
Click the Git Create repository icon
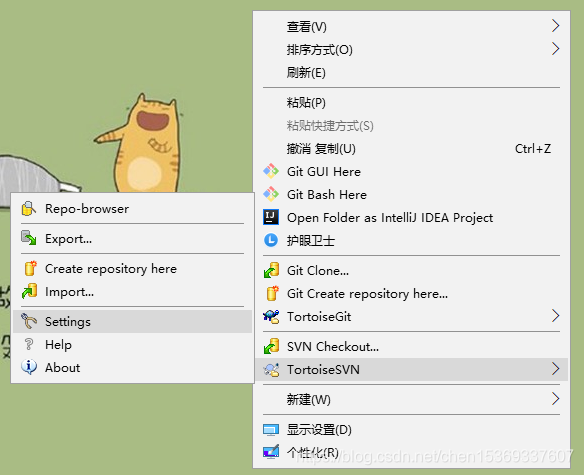pos(272,294)
